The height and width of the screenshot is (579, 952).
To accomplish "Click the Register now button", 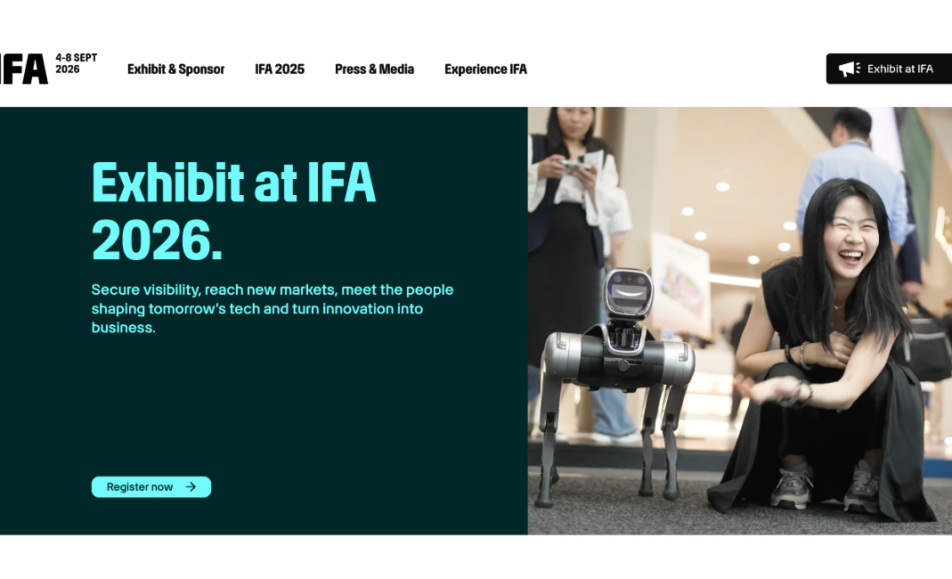I will (151, 487).
